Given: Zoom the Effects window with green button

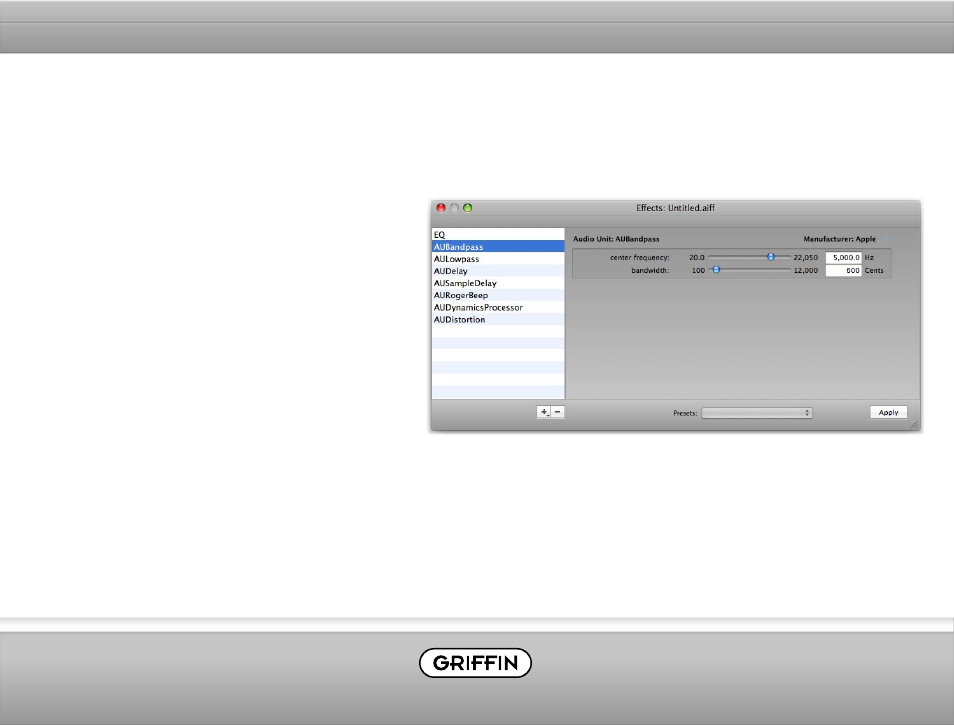Looking at the screenshot, I should (468, 208).
